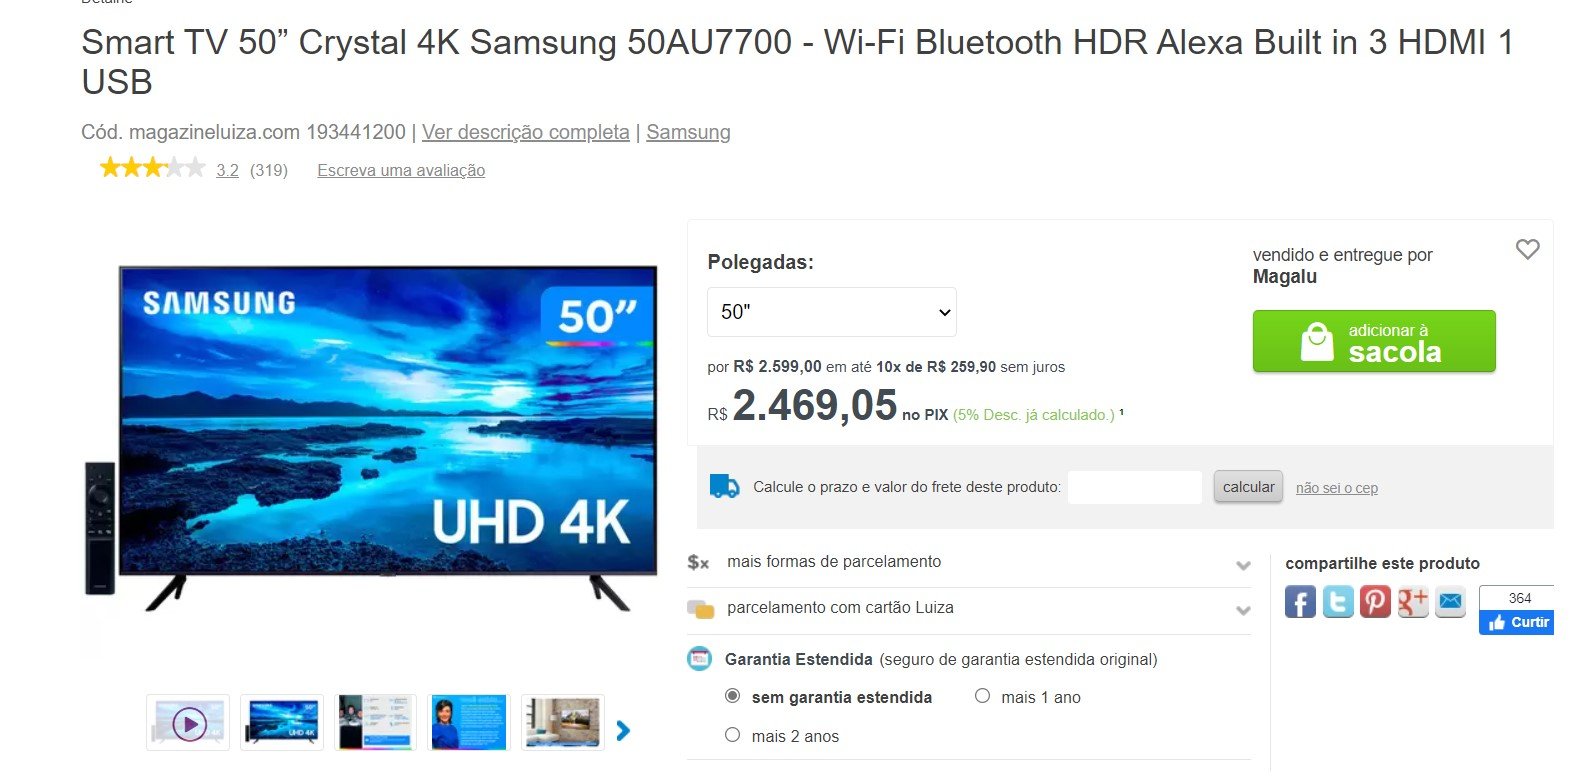Screen dimensions: 1592x783
Task: Open the Polegadas size dropdown
Action: coord(832,312)
